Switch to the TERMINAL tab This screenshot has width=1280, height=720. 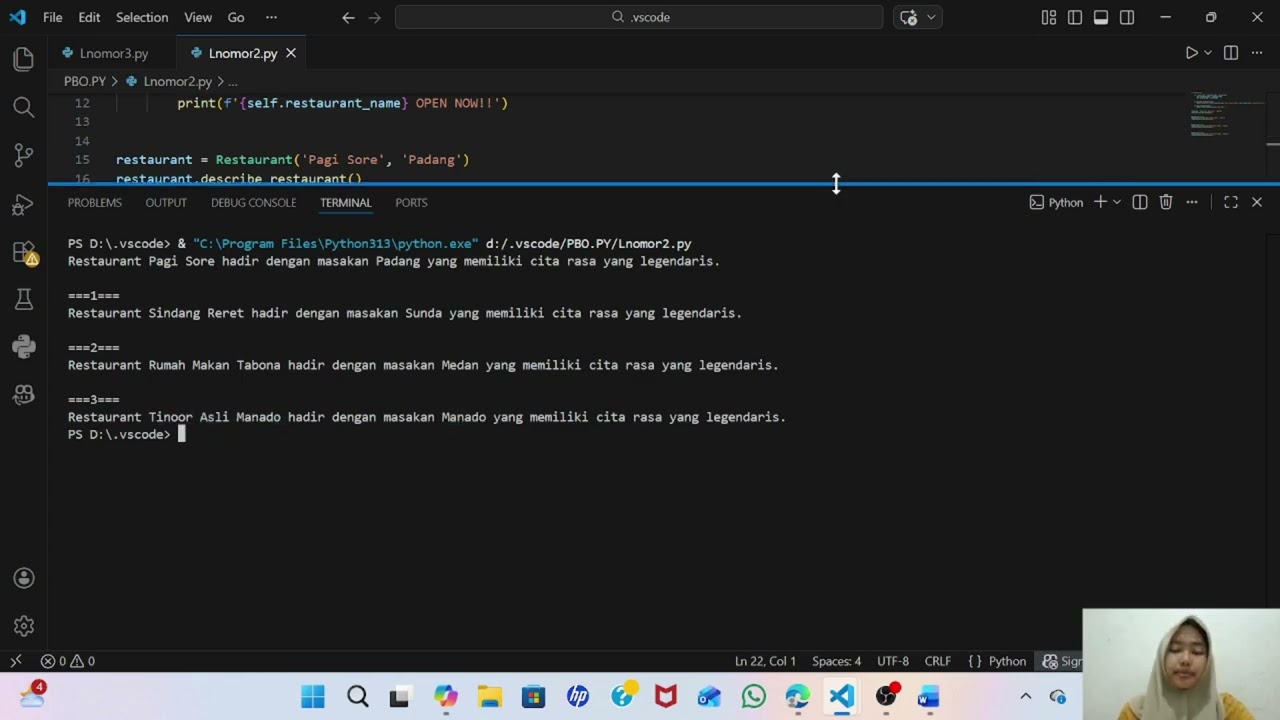[x=345, y=202]
